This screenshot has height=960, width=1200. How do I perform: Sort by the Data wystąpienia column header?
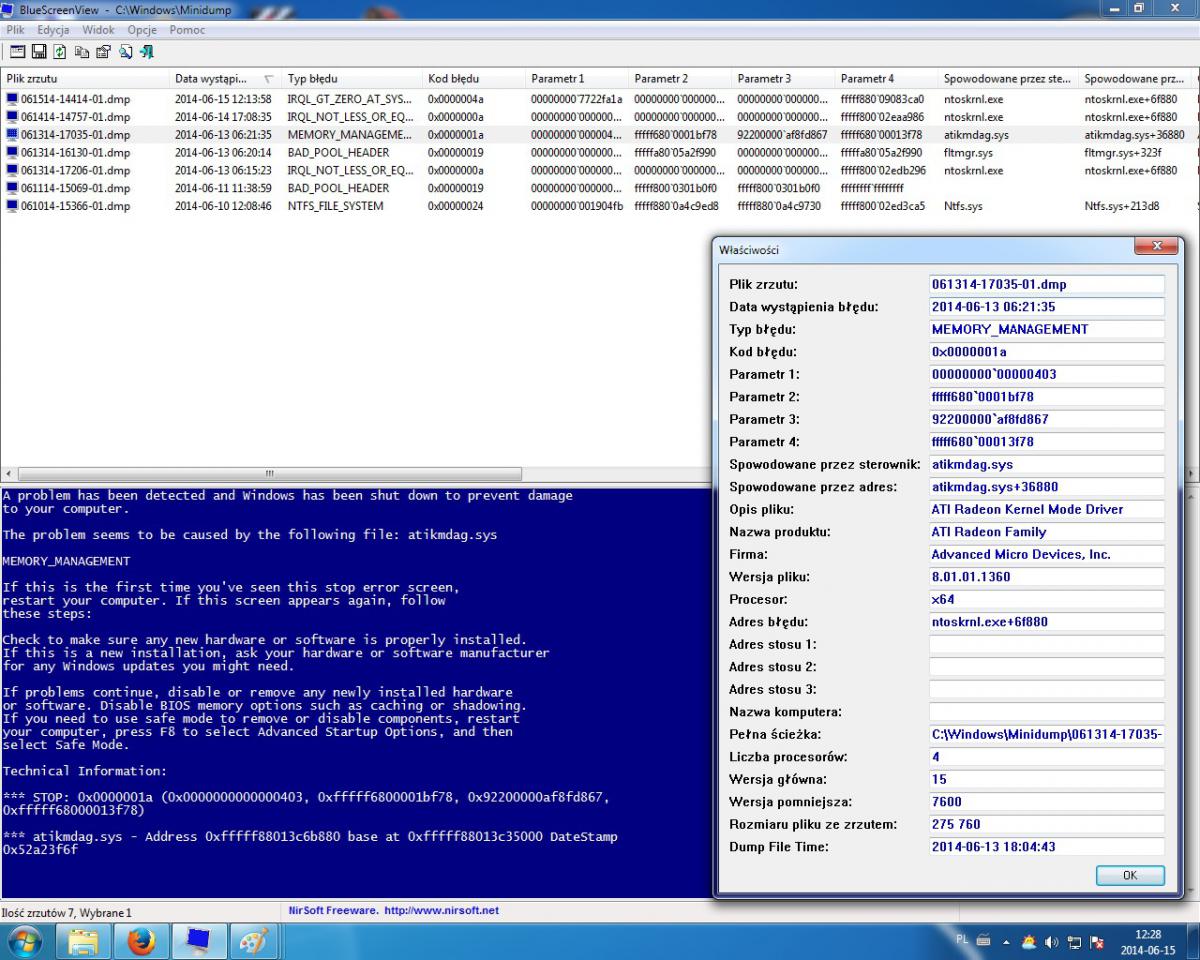225,78
